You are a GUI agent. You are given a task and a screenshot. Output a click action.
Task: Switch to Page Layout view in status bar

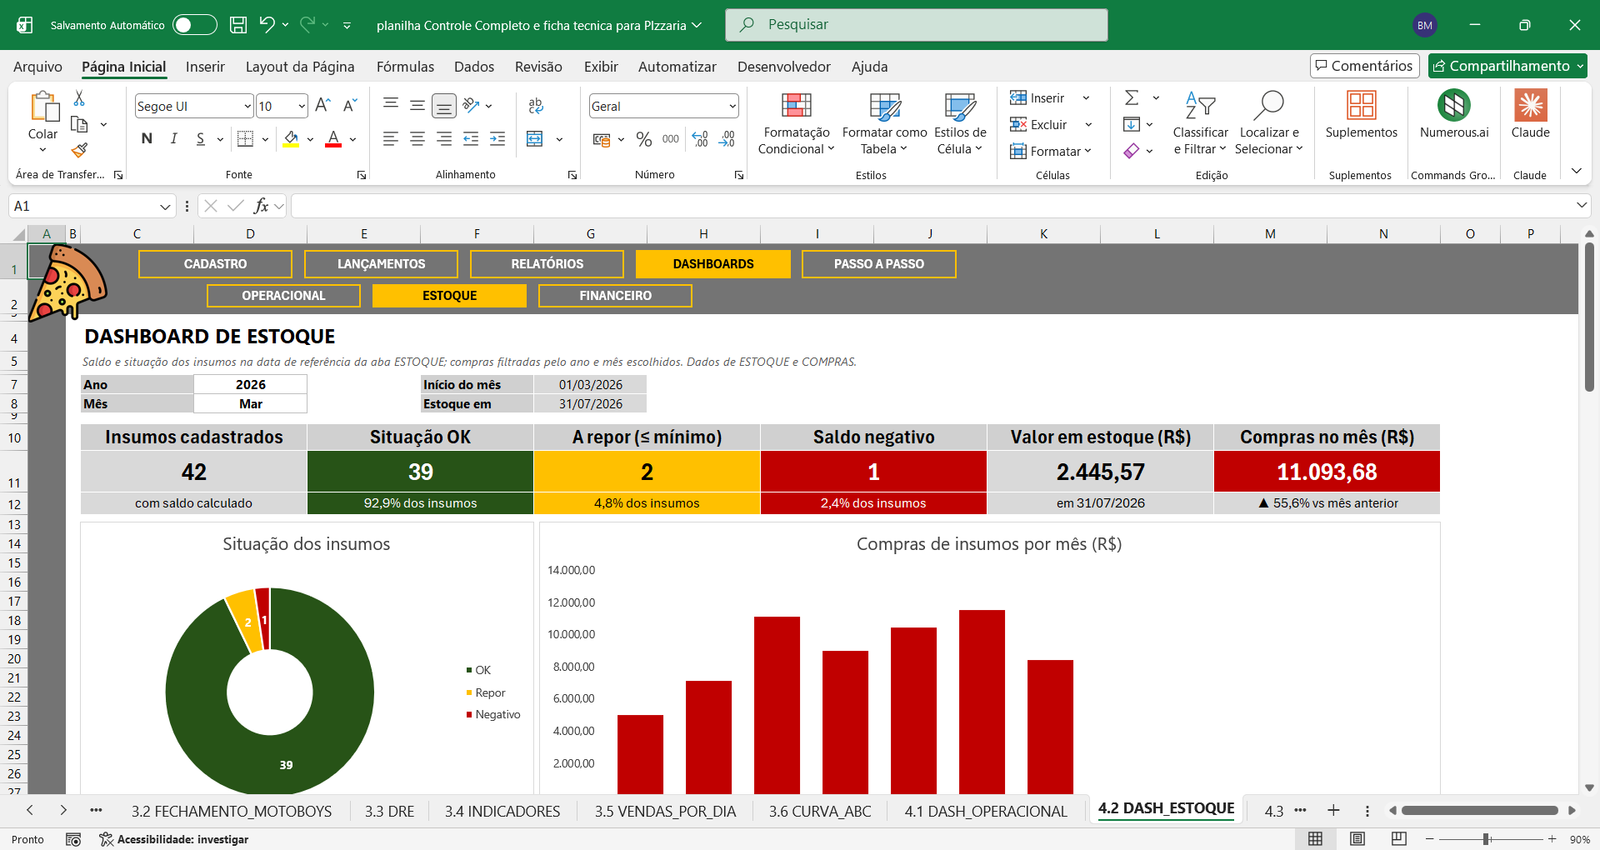tap(1357, 839)
